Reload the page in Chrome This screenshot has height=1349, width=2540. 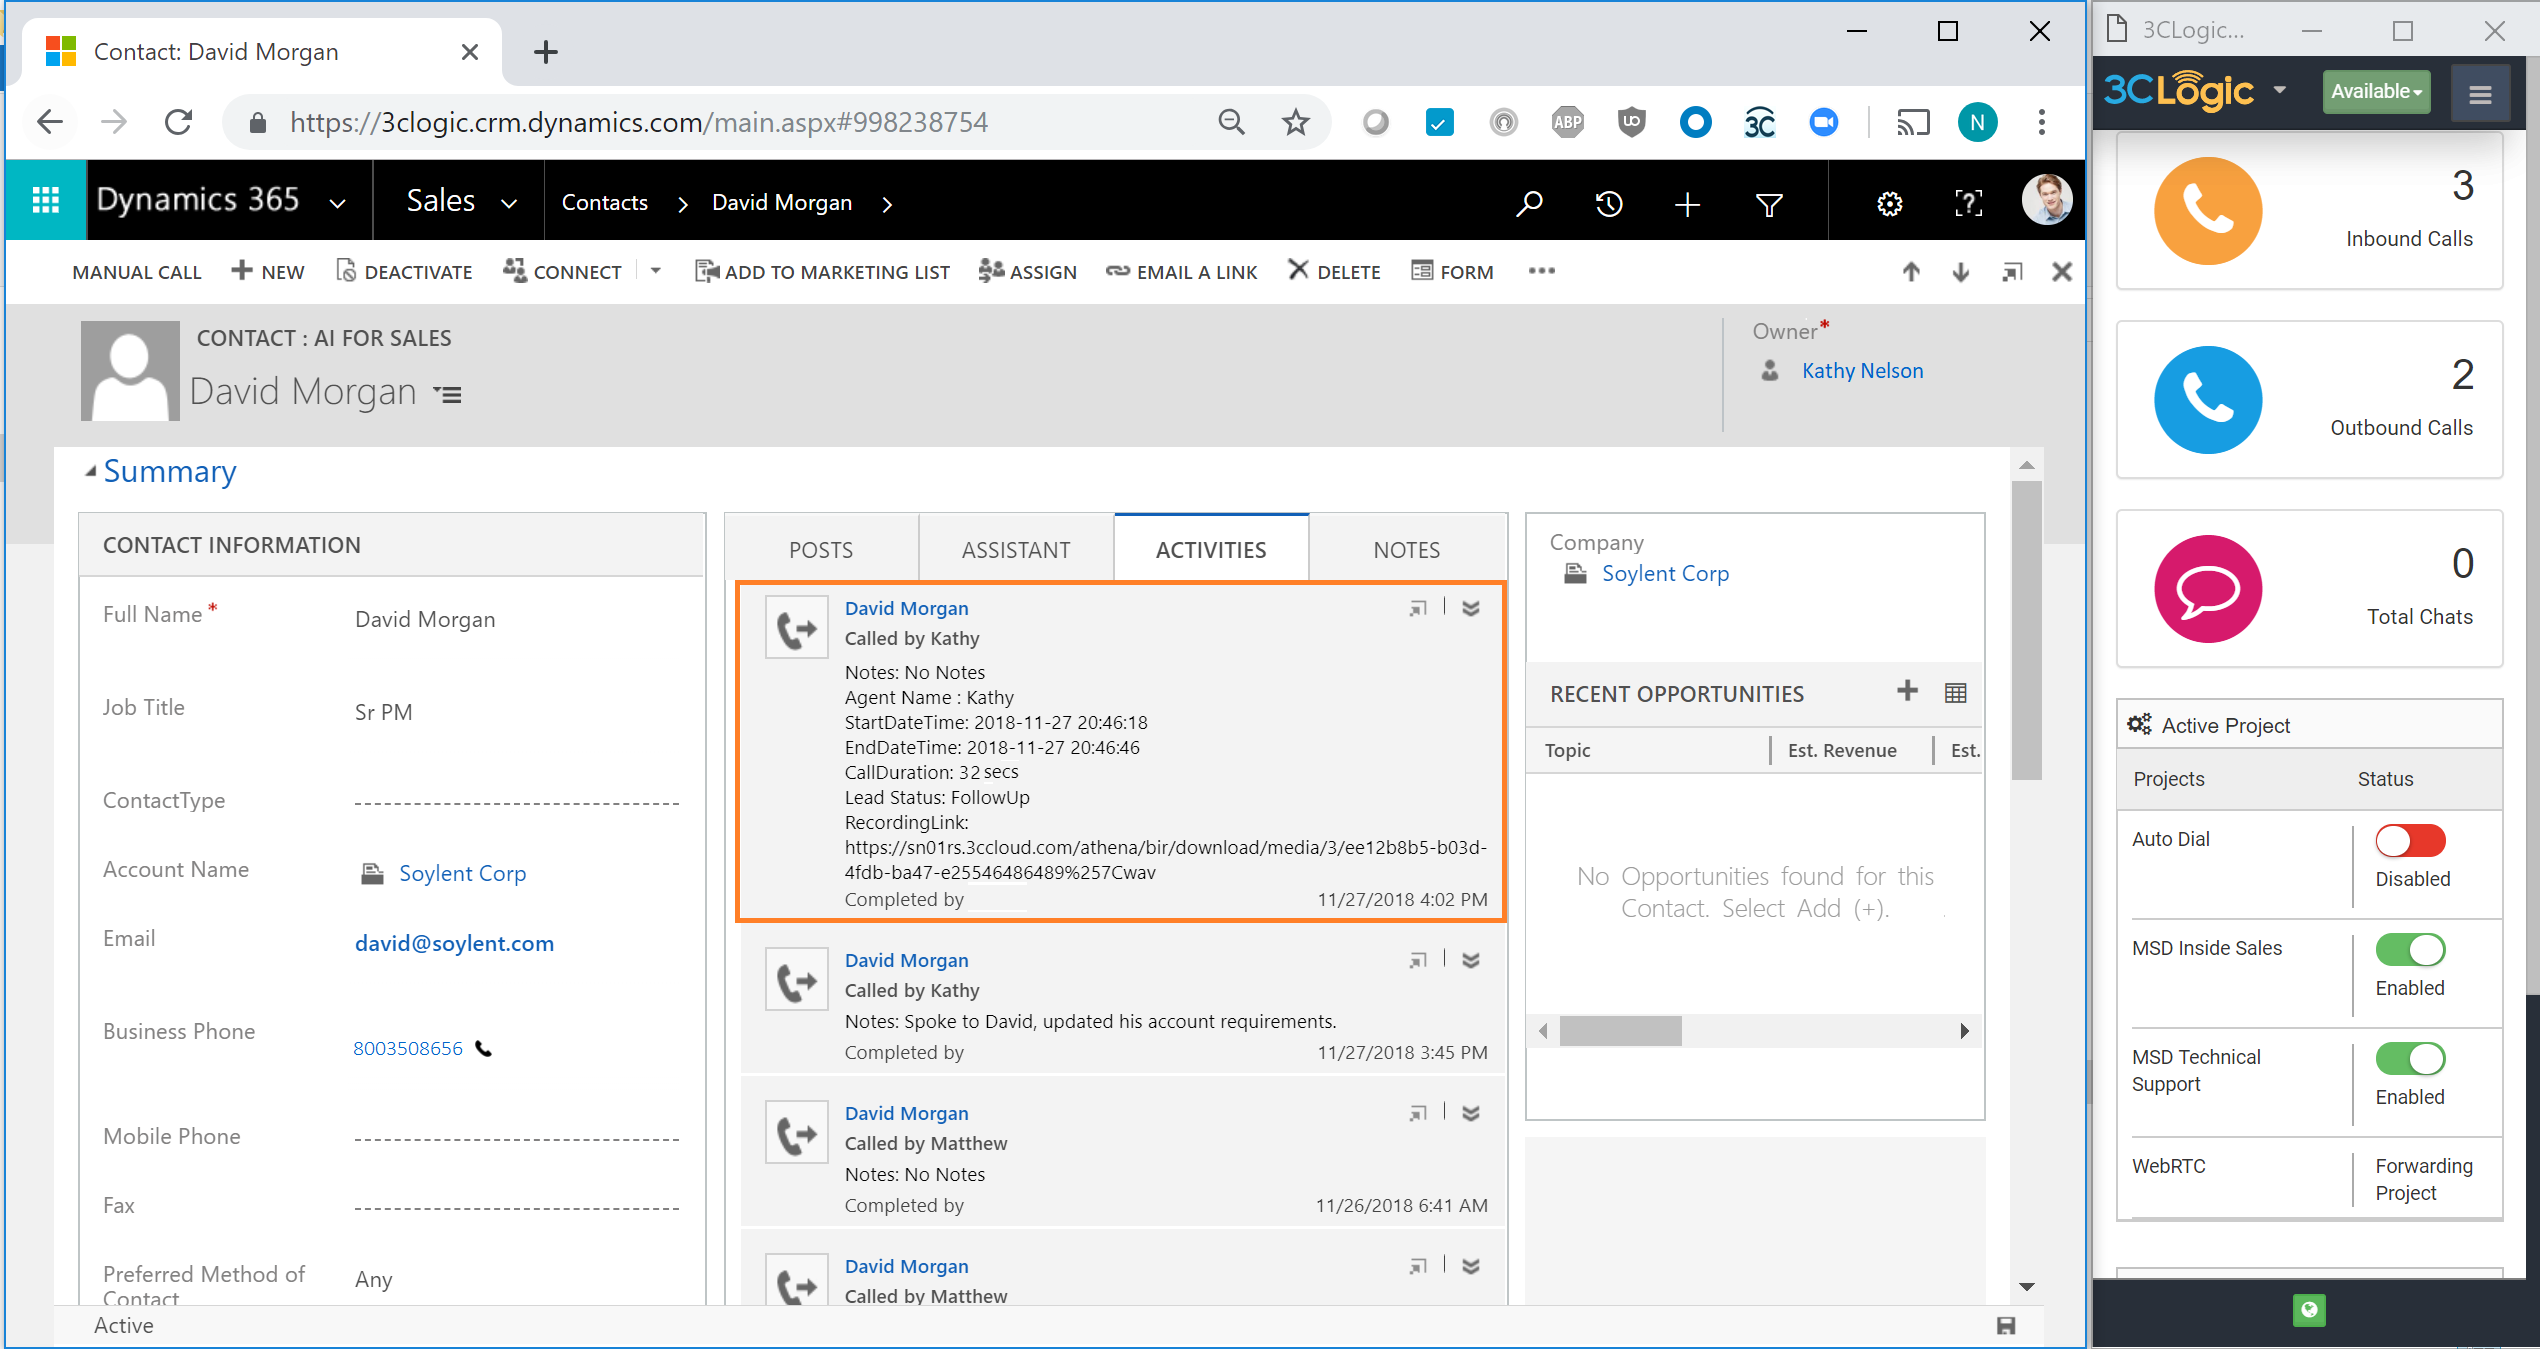179,123
